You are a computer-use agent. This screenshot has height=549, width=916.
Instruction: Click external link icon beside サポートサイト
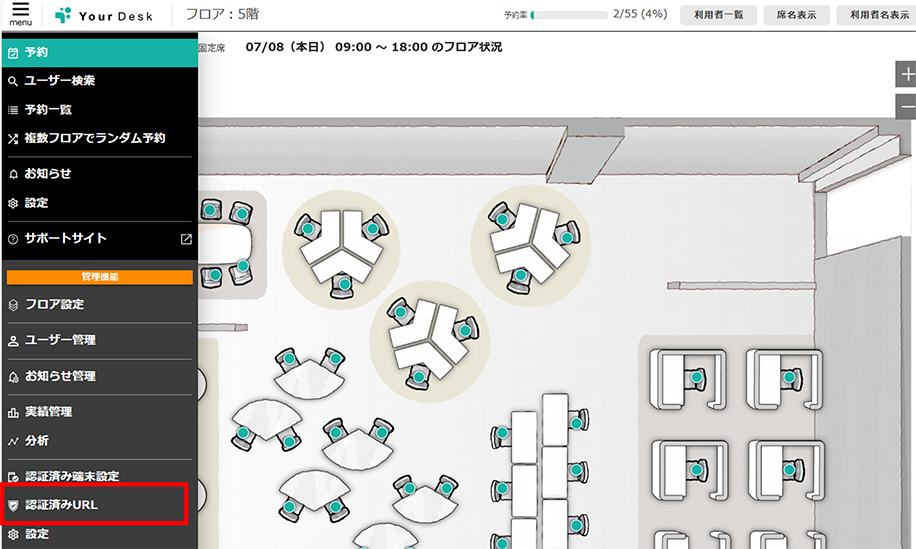point(186,239)
